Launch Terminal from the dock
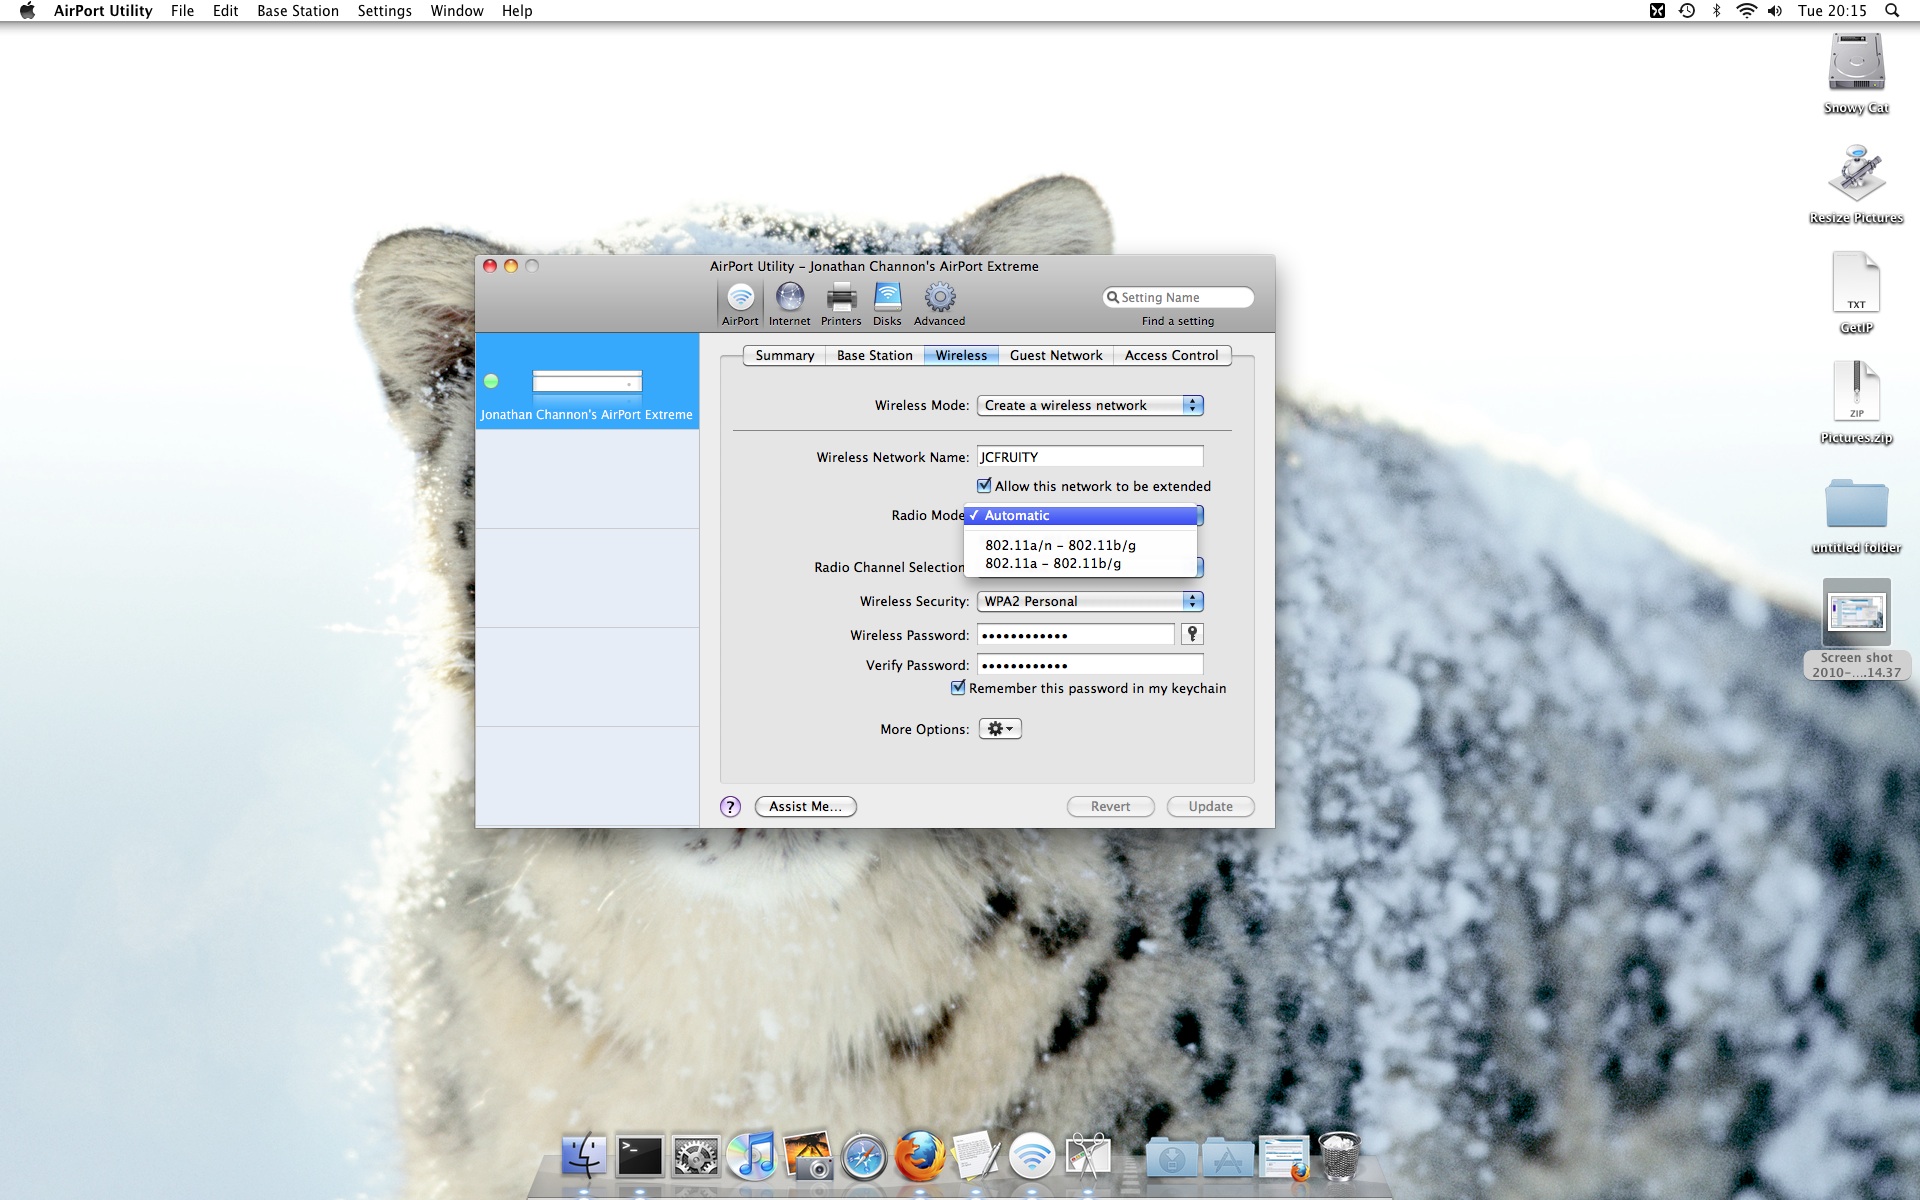 [x=639, y=1157]
